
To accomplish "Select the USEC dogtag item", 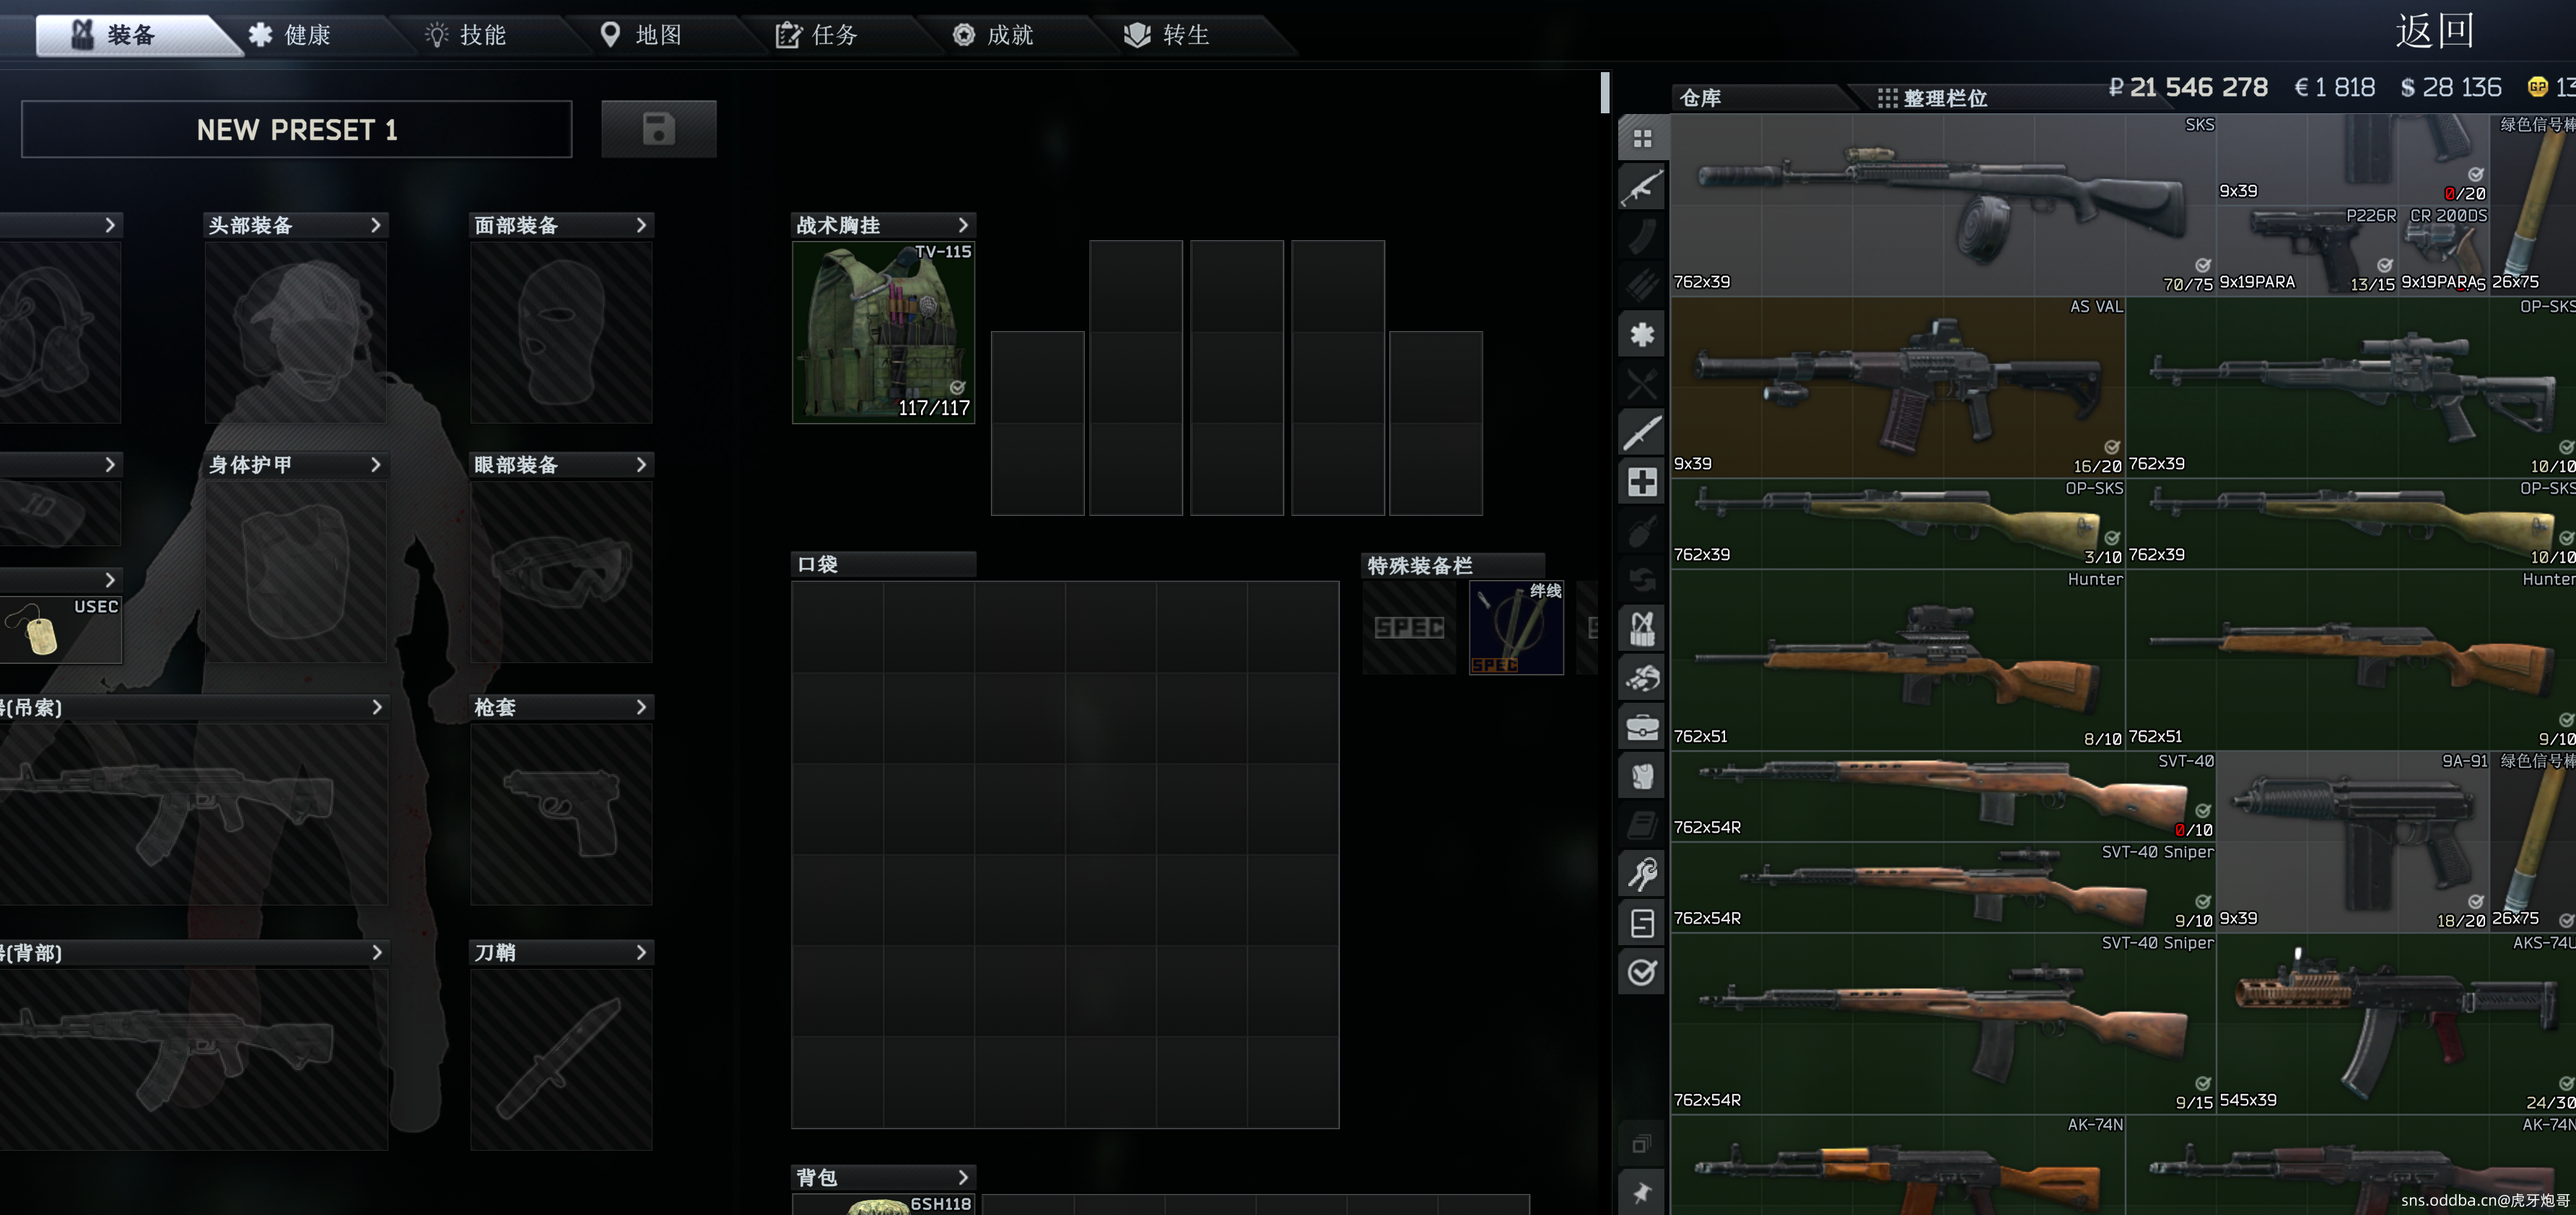I will pyautogui.click(x=61, y=629).
